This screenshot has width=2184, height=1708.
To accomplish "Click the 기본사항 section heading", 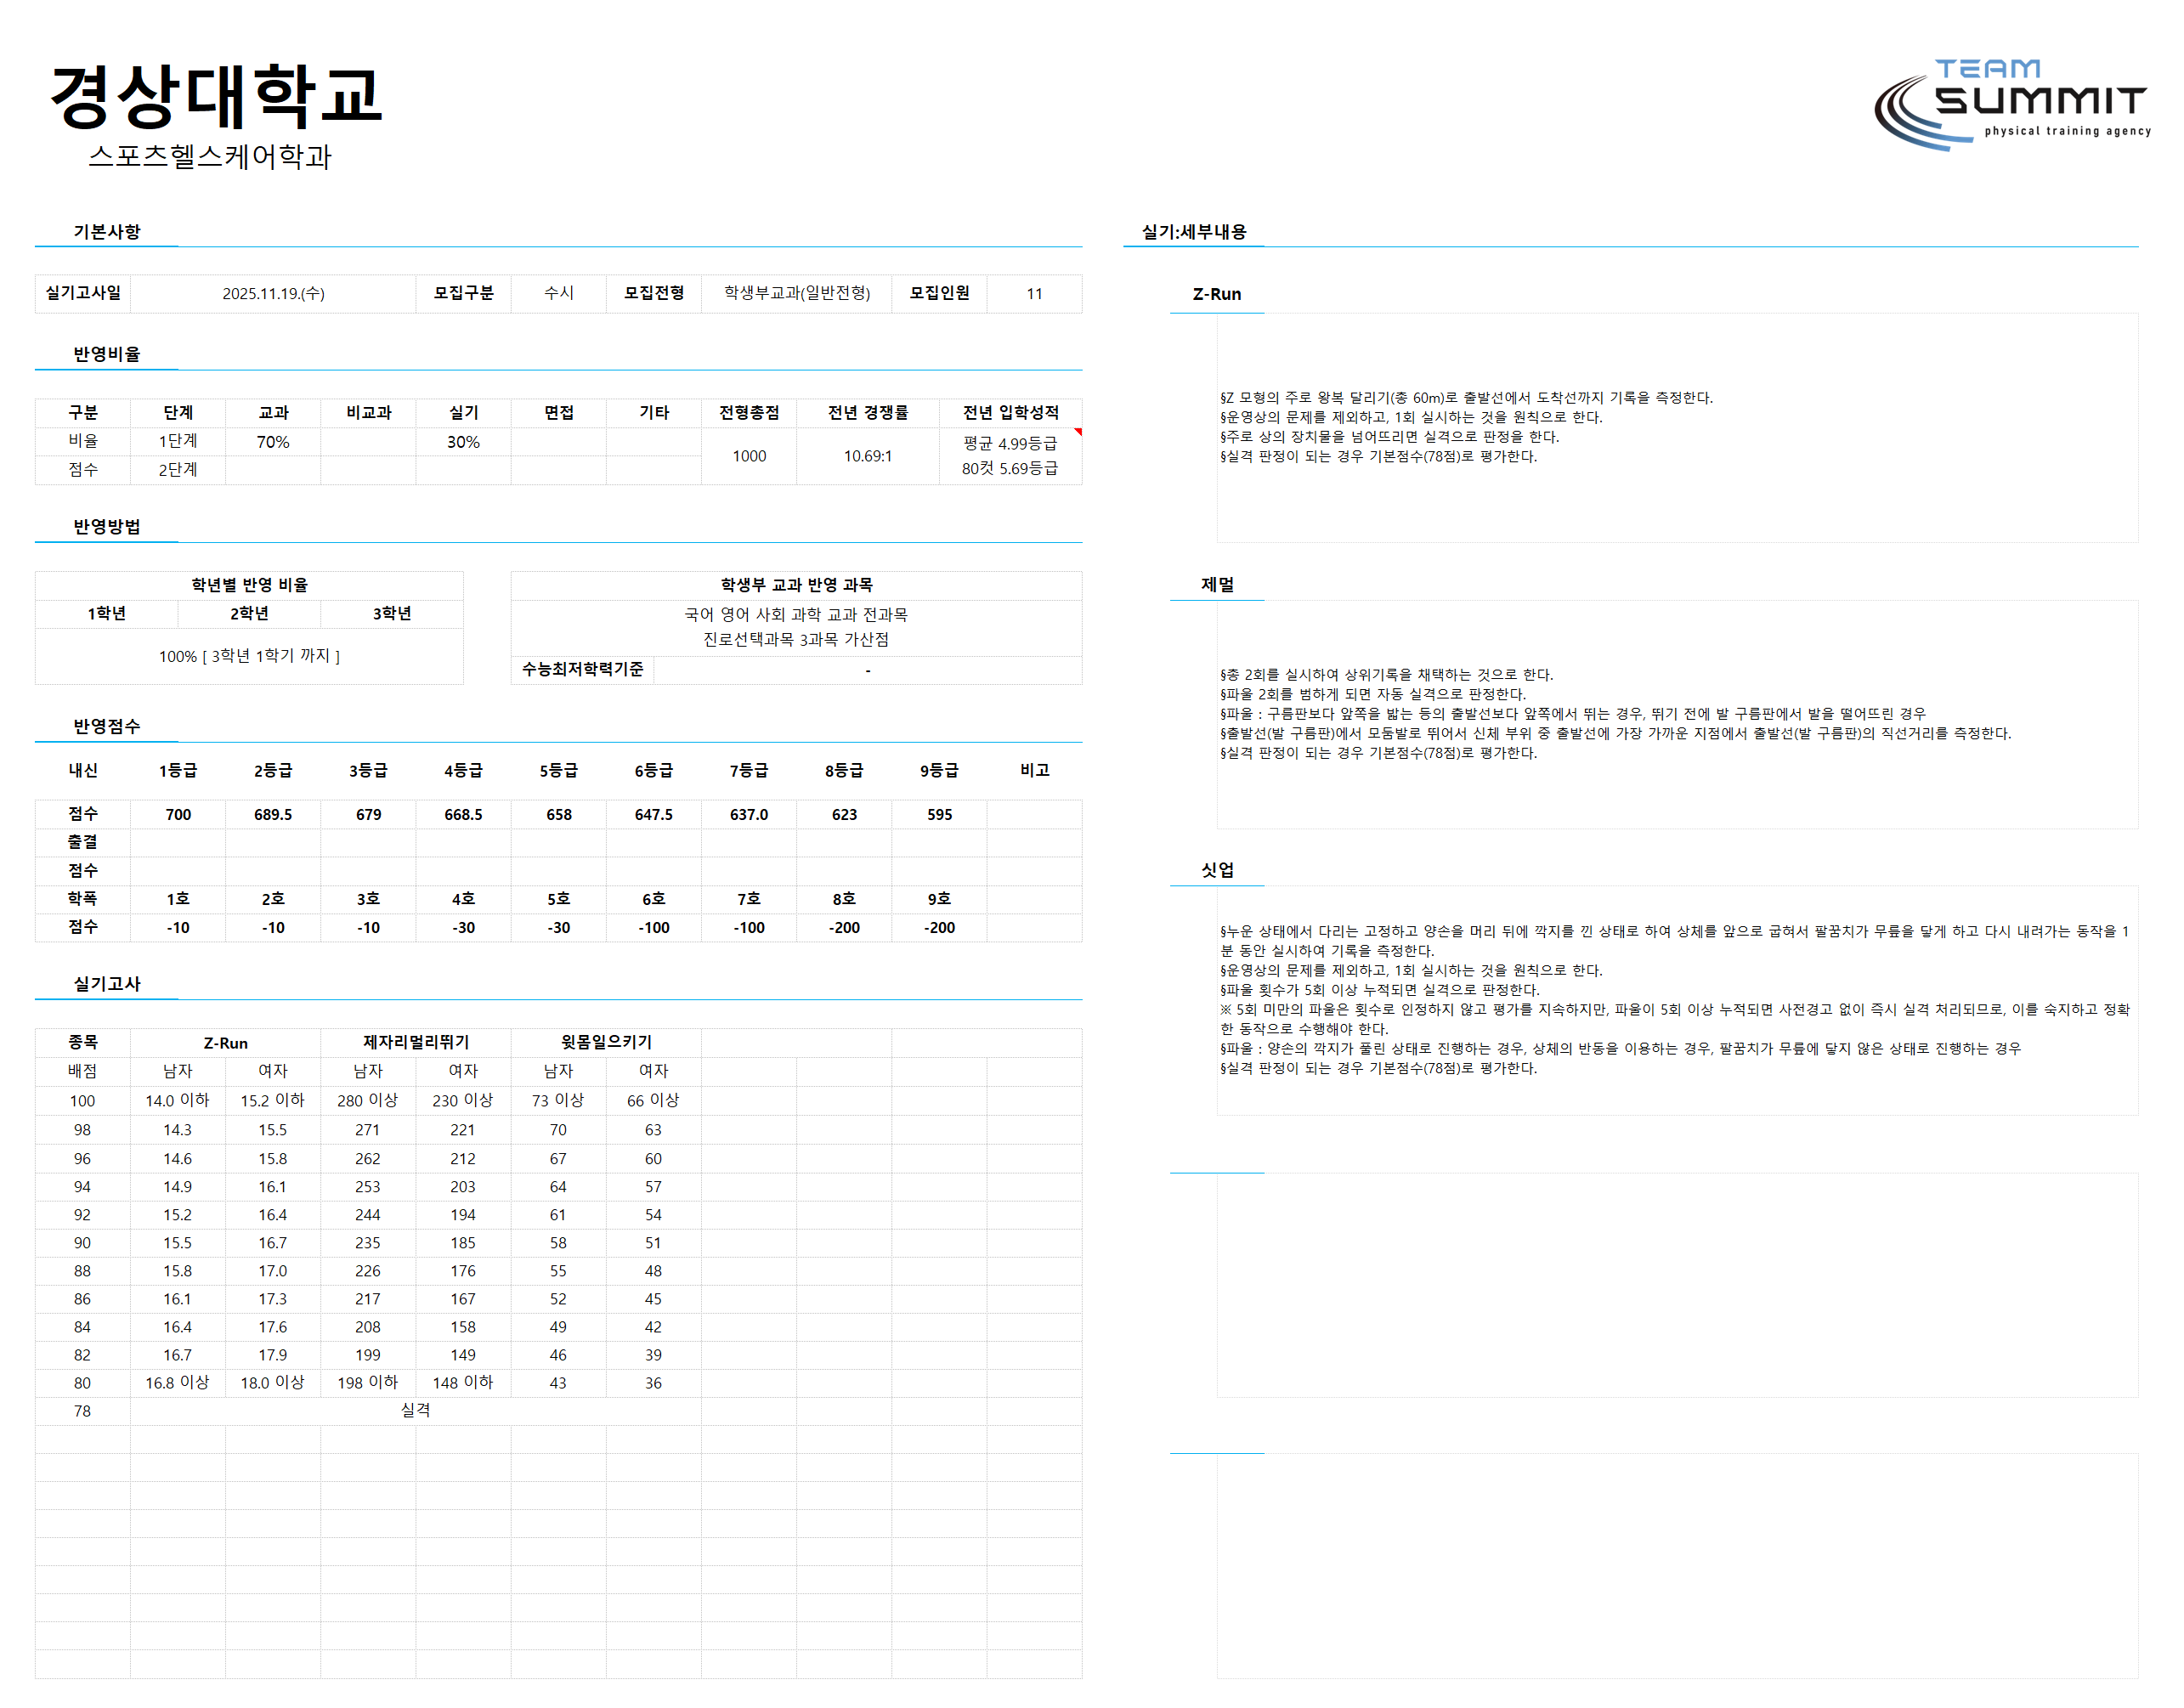I will pyautogui.click(x=107, y=232).
